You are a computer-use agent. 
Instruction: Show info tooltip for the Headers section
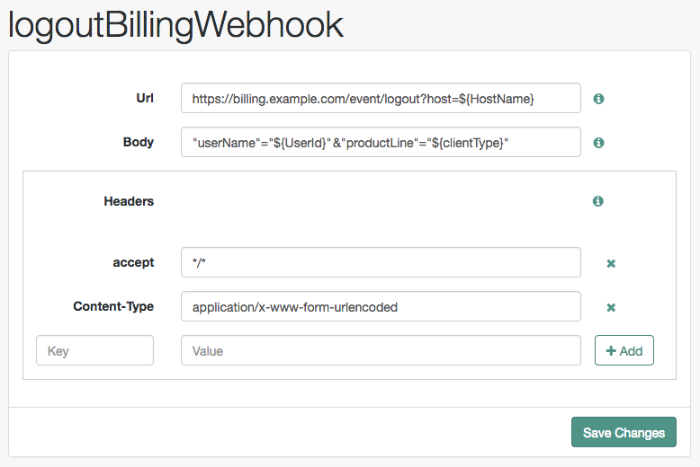point(598,201)
